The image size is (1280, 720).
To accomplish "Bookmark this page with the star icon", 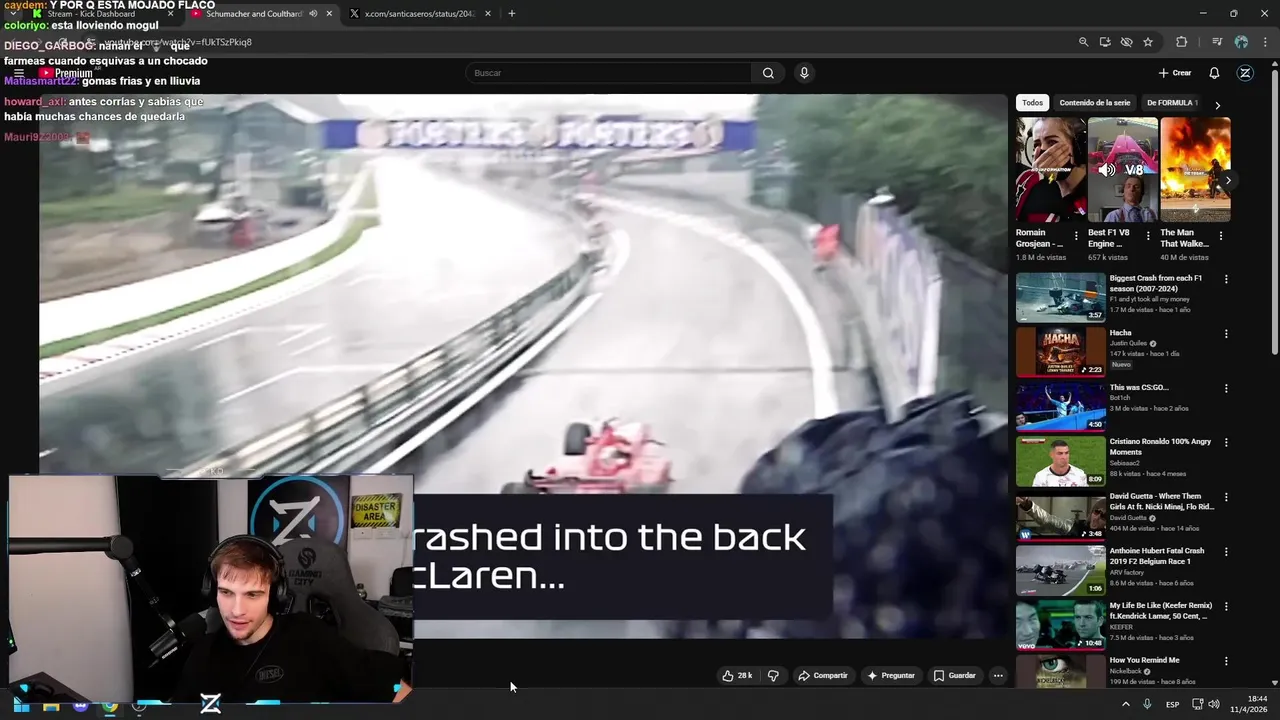I will pyautogui.click(x=1148, y=42).
